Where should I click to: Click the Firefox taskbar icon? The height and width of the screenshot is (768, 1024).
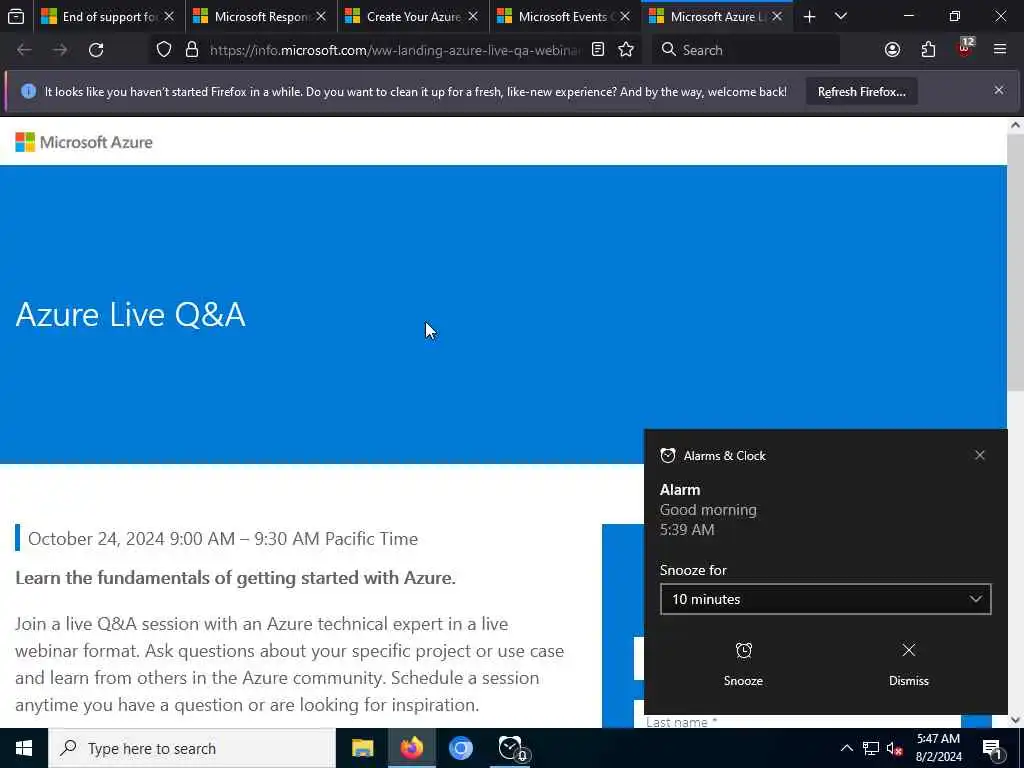(x=411, y=748)
